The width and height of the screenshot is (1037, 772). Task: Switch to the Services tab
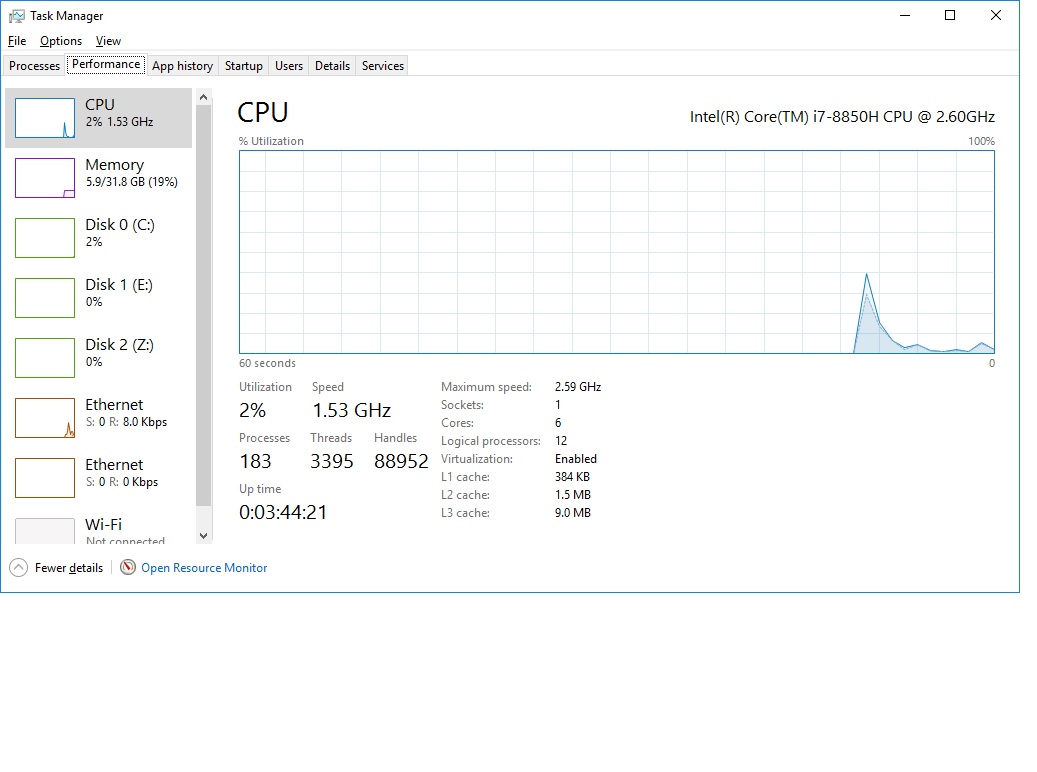pyautogui.click(x=383, y=65)
